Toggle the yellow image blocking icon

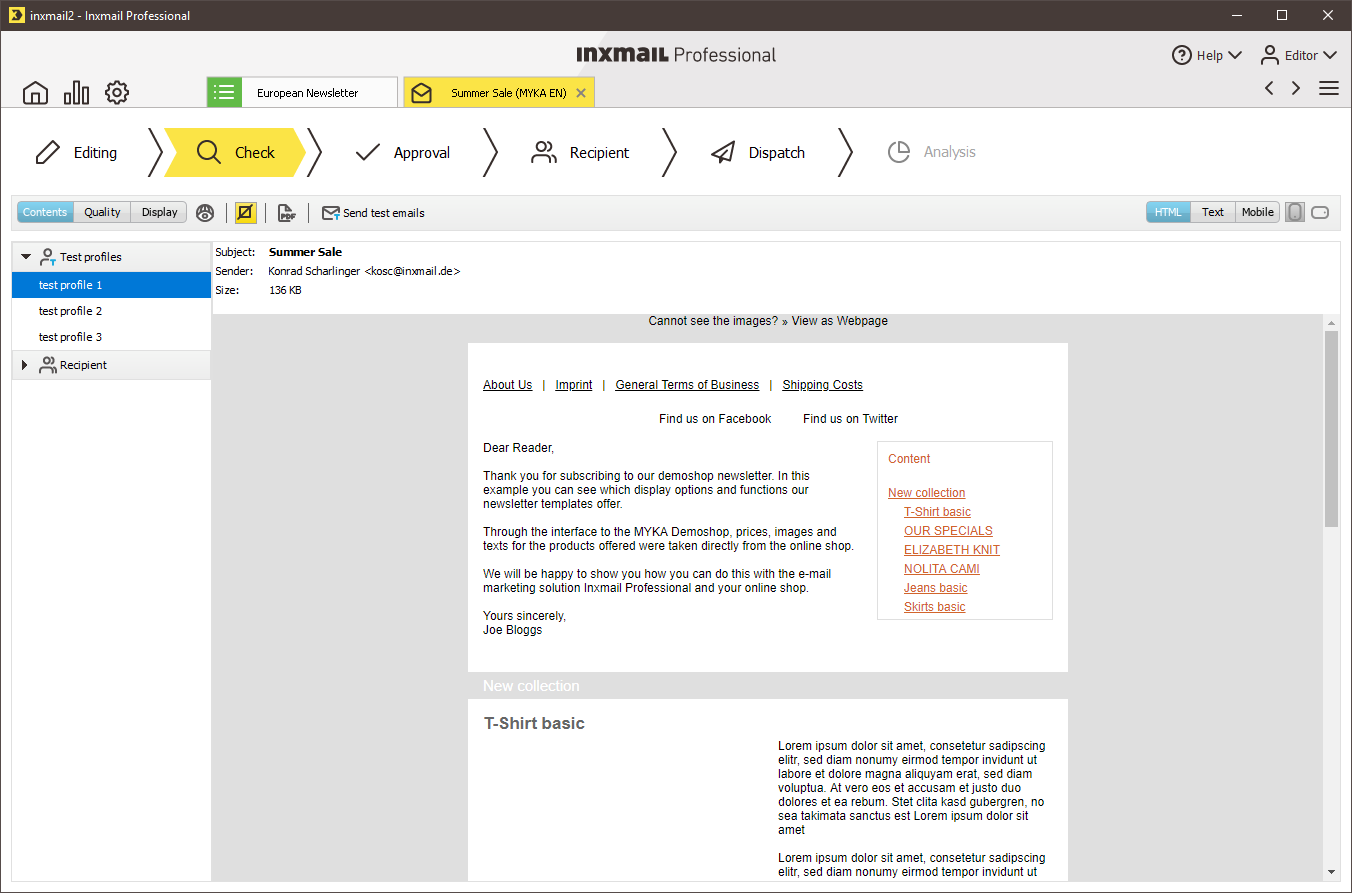[246, 212]
